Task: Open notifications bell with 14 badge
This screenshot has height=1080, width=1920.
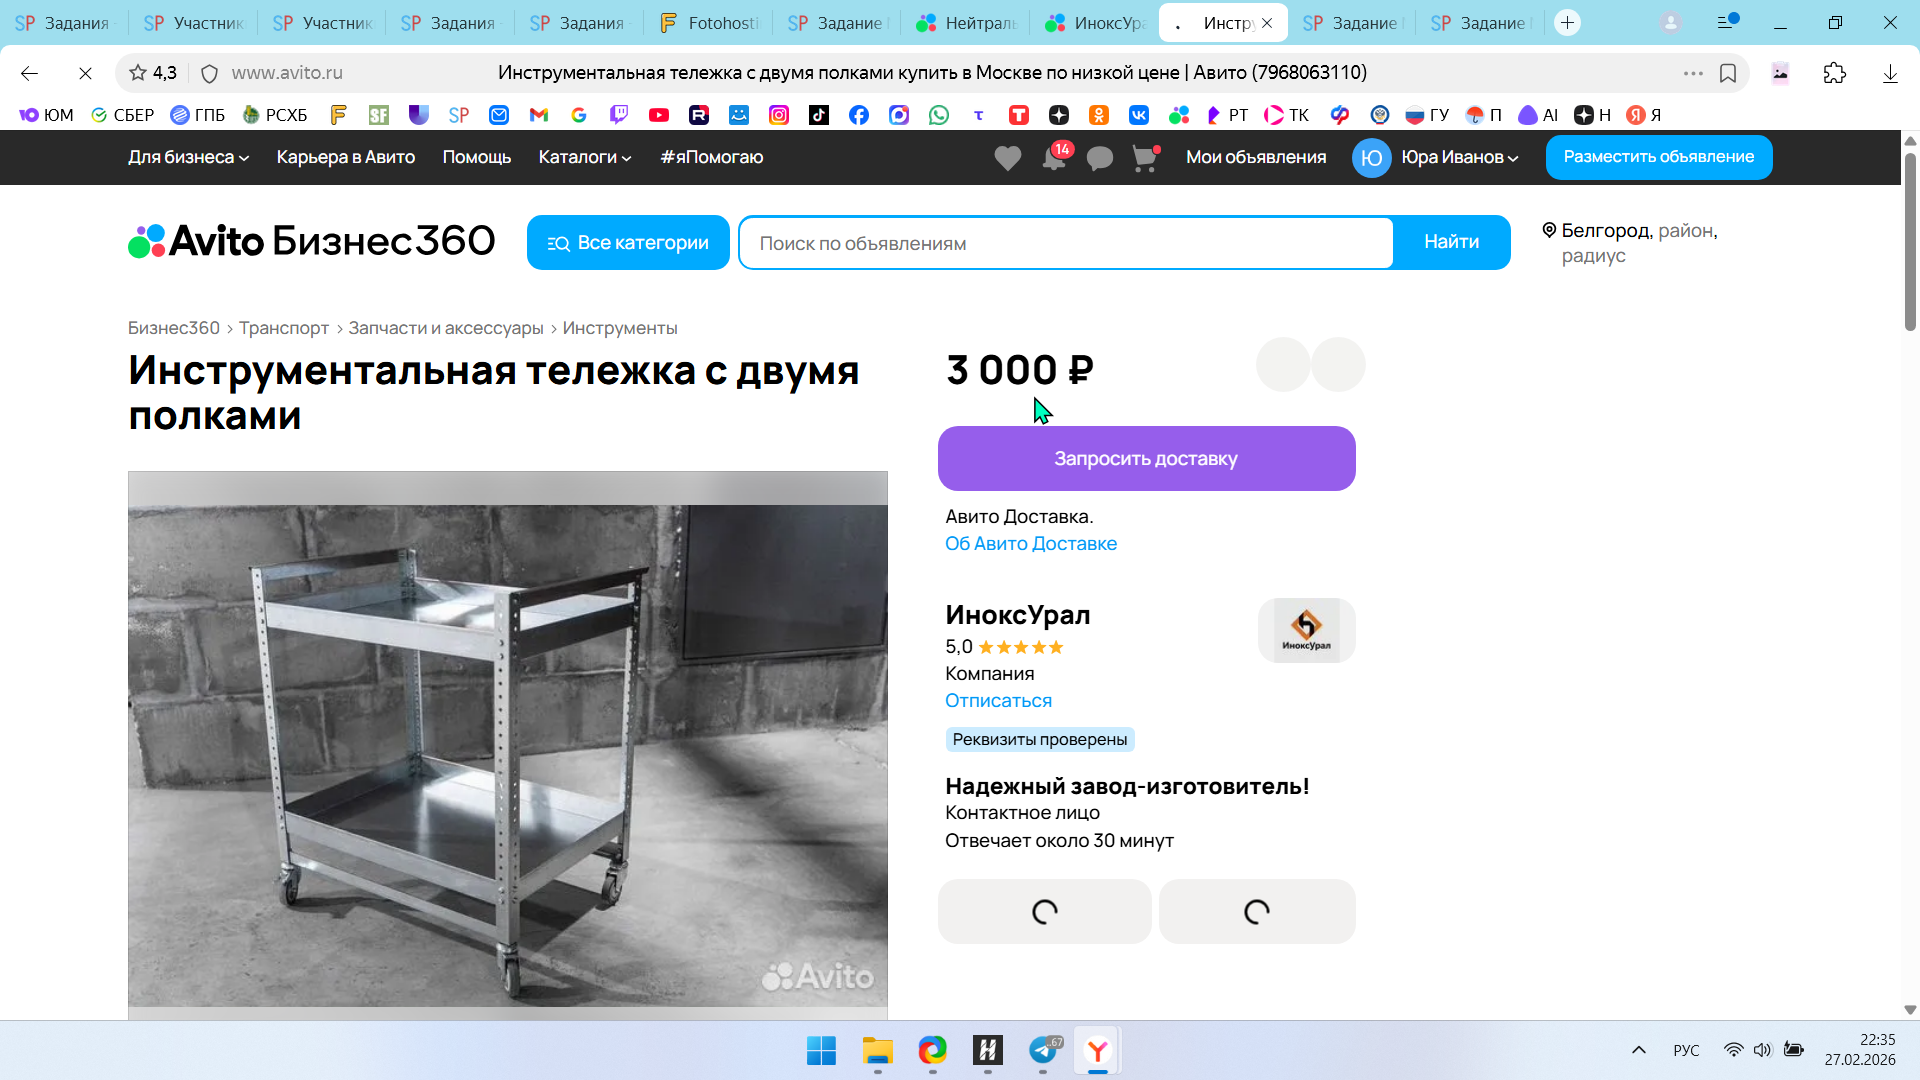Action: (1054, 158)
